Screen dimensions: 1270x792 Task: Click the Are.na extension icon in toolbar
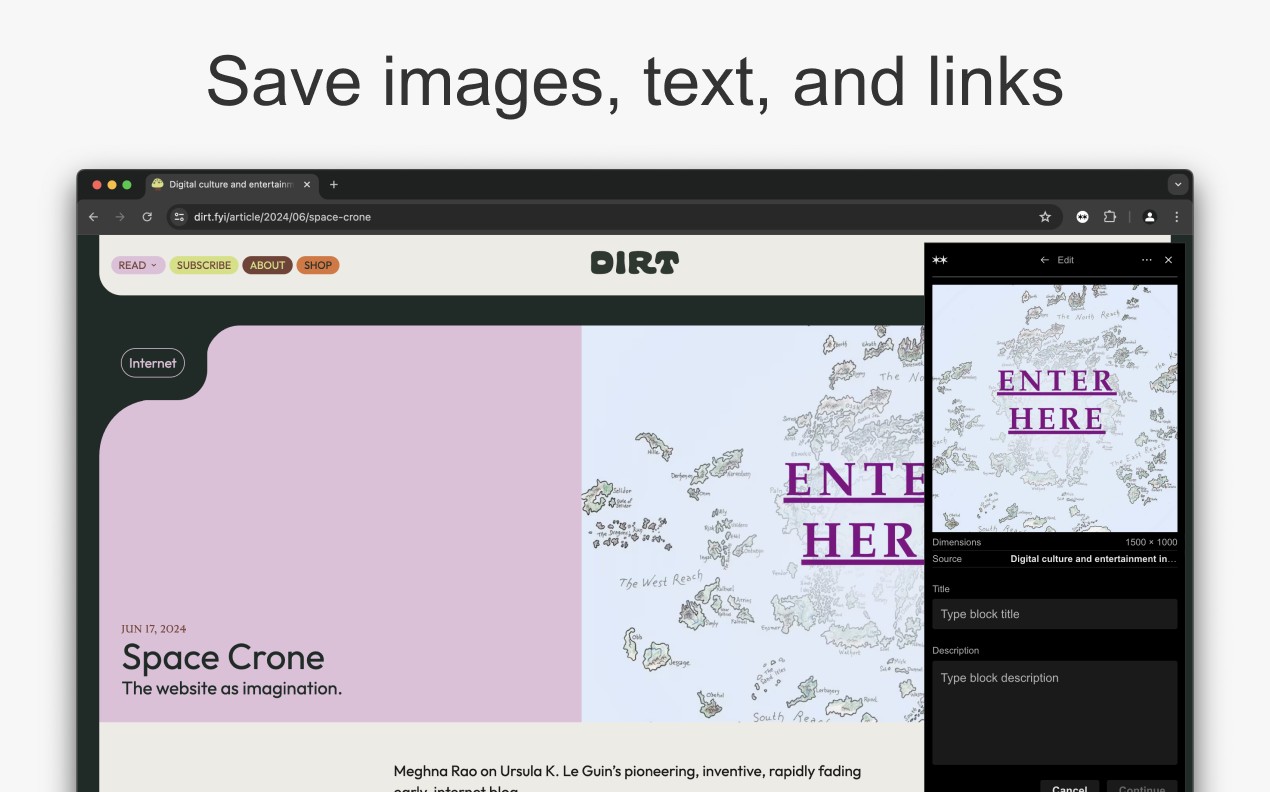(1082, 217)
